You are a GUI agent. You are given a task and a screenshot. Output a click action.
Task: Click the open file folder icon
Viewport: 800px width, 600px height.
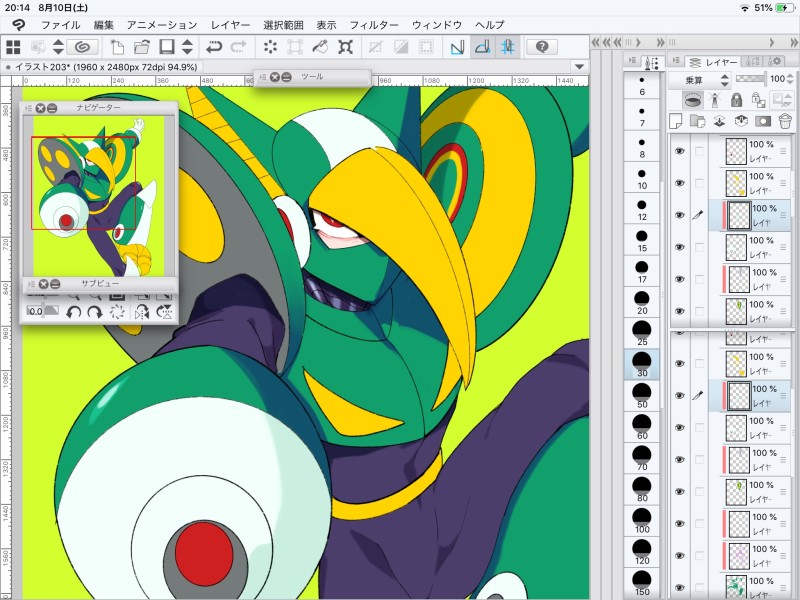coord(142,47)
